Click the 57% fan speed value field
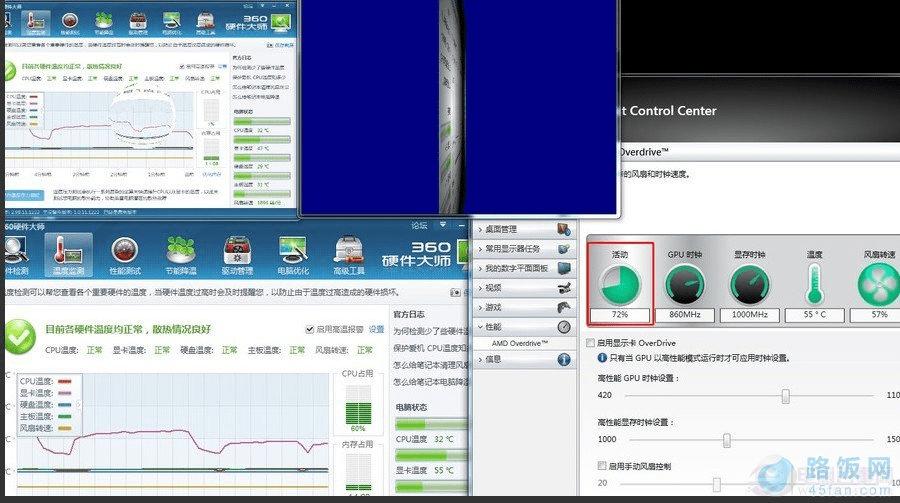 click(875, 315)
